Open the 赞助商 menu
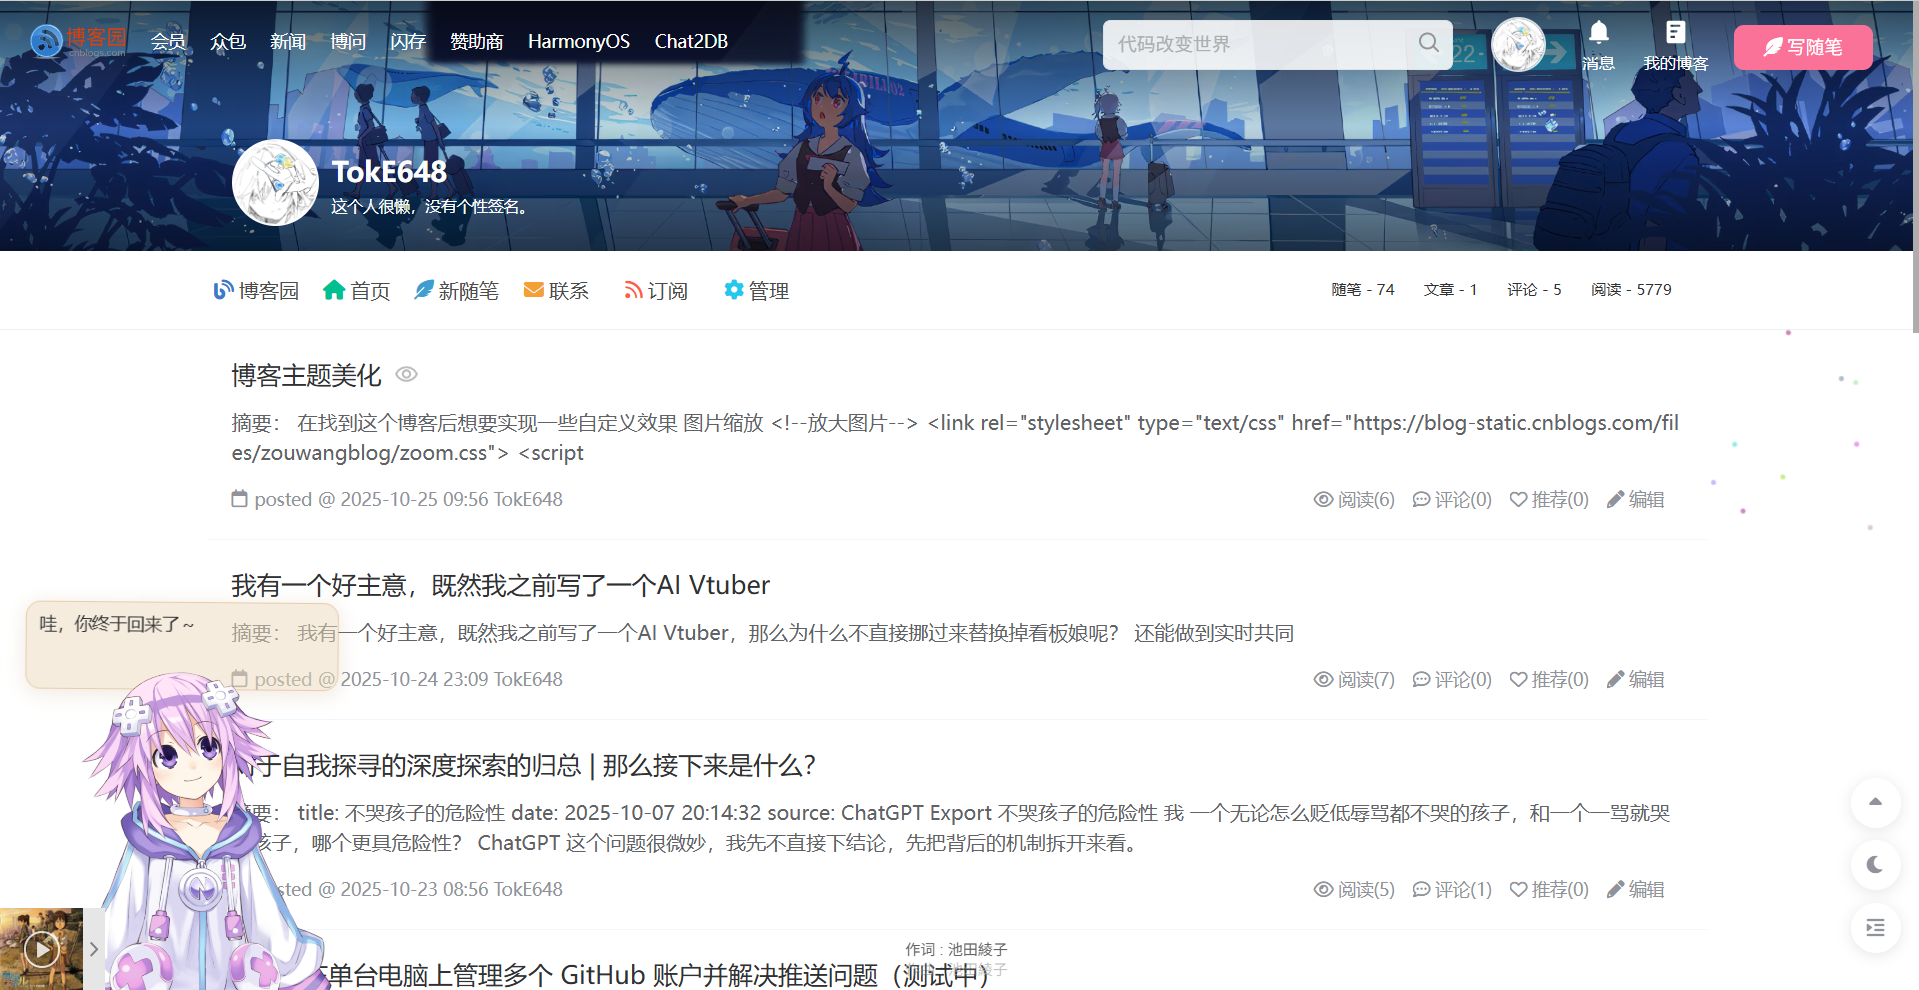Image resolution: width=1919 pixels, height=990 pixels. [x=477, y=42]
